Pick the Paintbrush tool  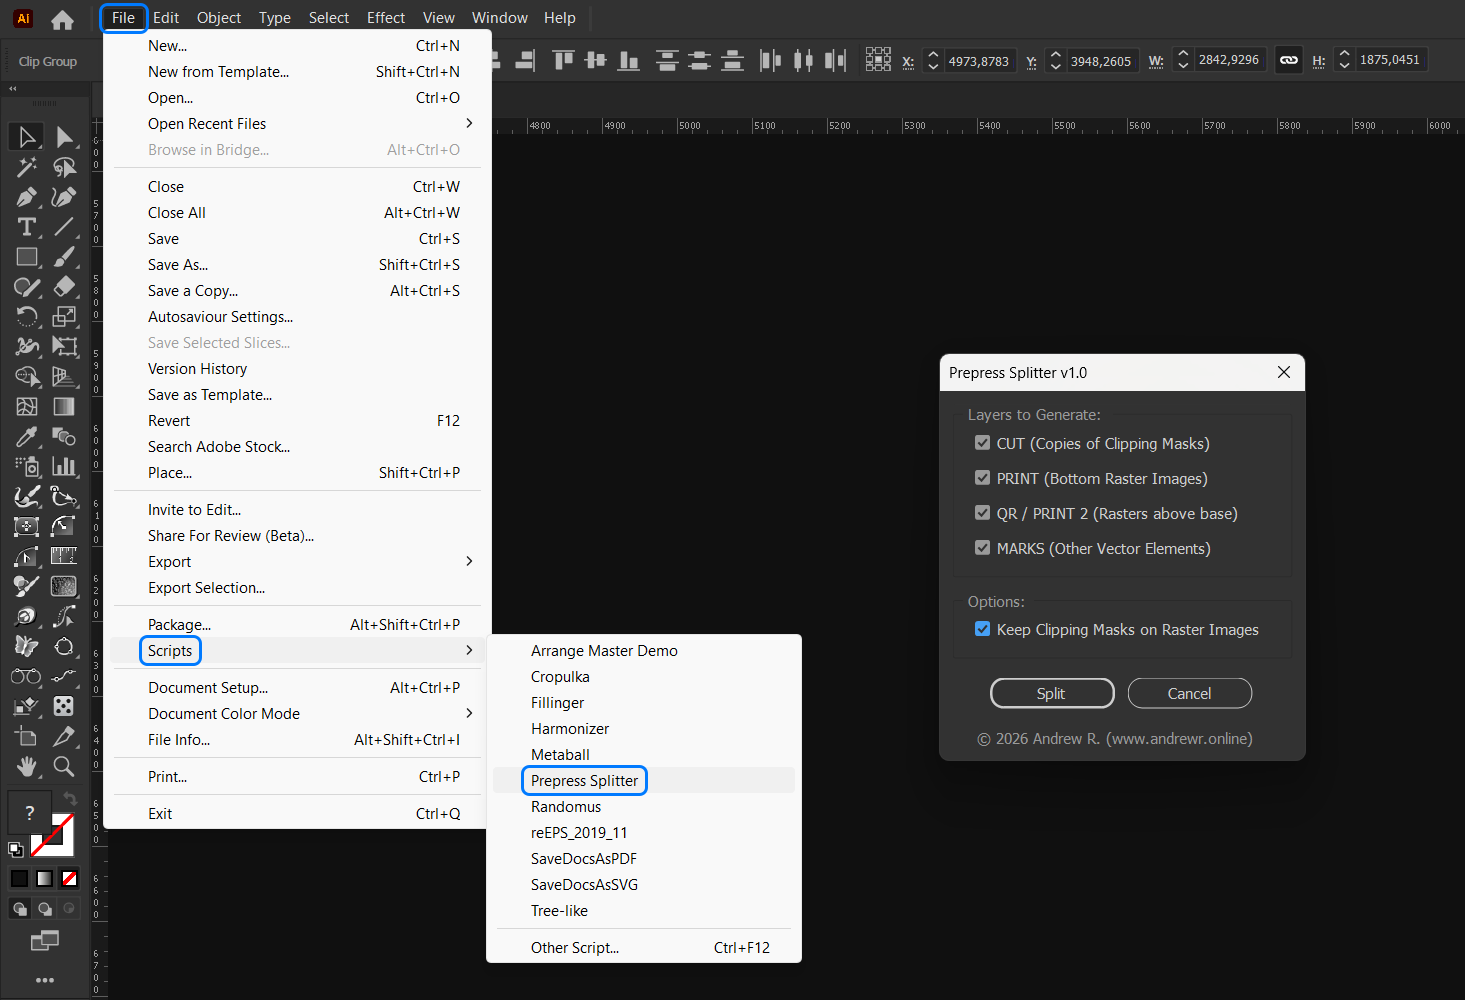(x=64, y=257)
